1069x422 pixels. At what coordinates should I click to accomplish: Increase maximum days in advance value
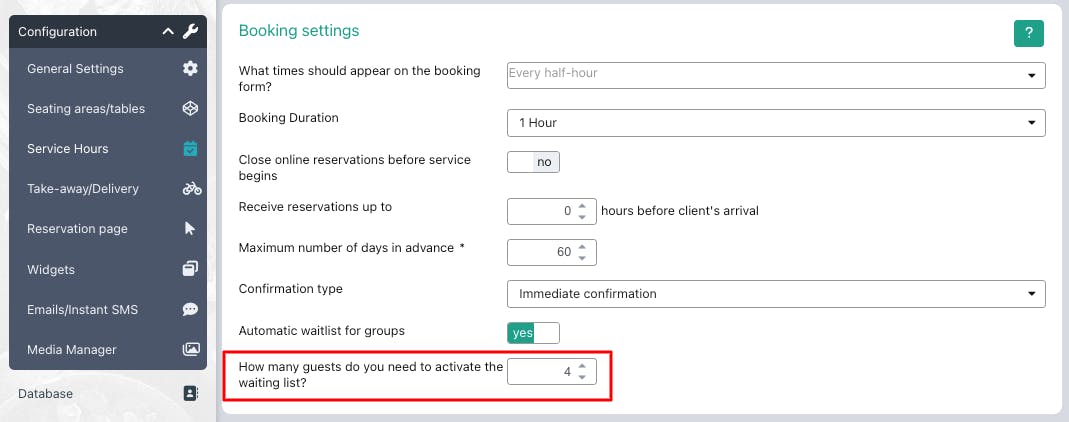(582, 246)
